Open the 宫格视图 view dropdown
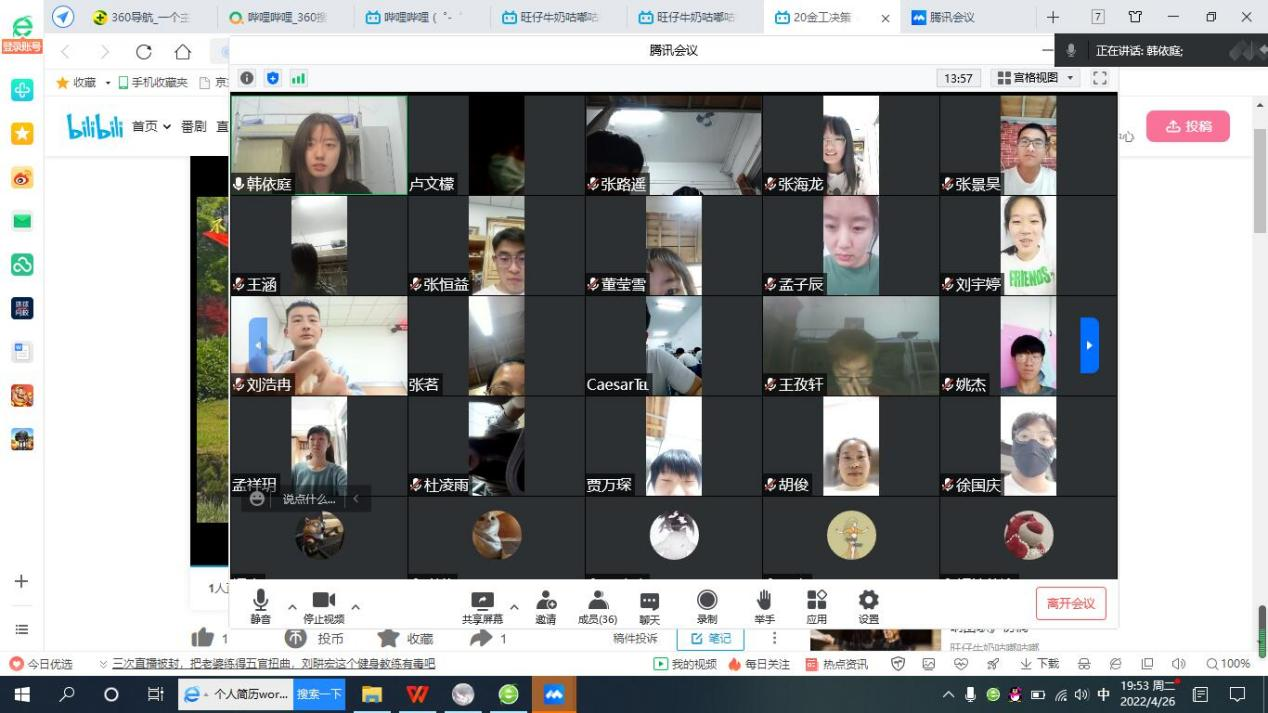Image resolution: width=1268 pixels, height=713 pixels. pos(1035,78)
